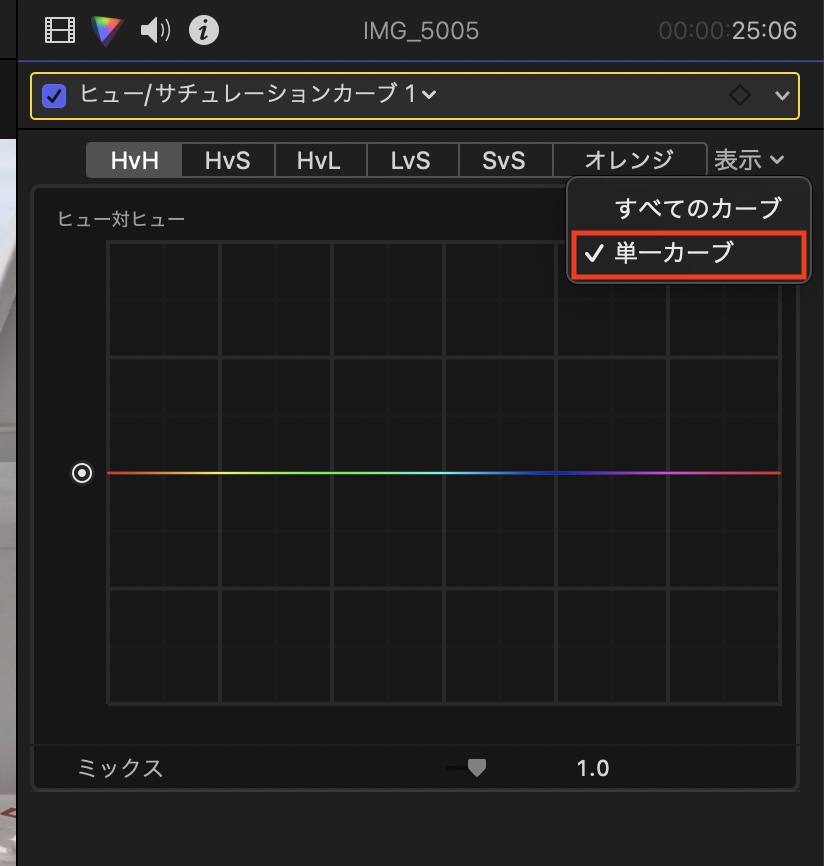Screen dimensions: 824x866
Task: Open the Info inspector icon
Action: click(x=204, y=30)
